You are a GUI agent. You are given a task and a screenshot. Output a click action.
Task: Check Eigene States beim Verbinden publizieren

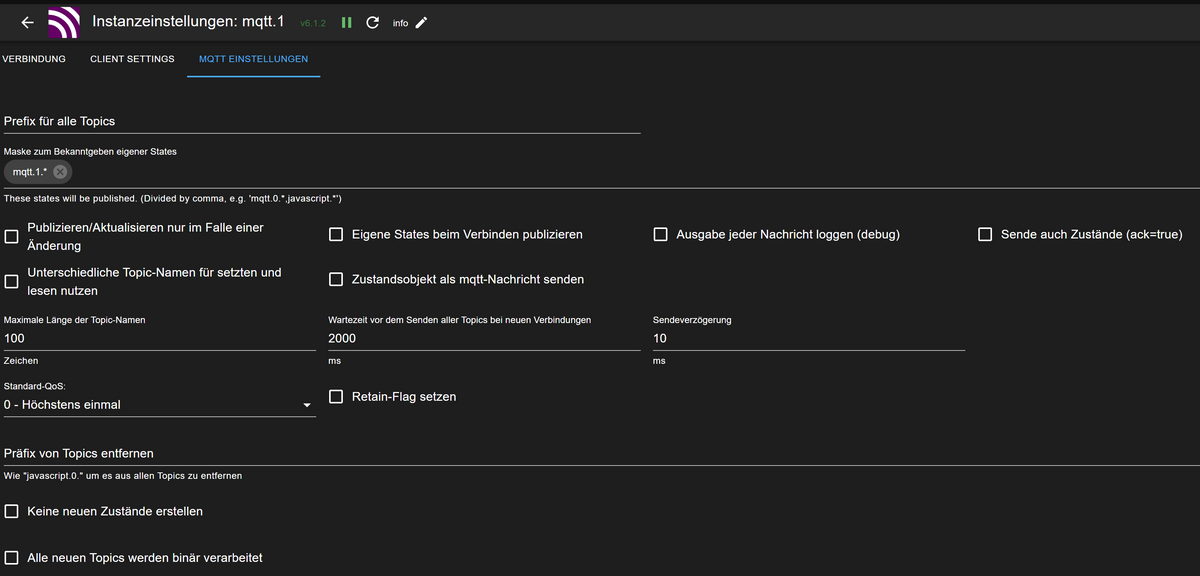[x=336, y=235]
